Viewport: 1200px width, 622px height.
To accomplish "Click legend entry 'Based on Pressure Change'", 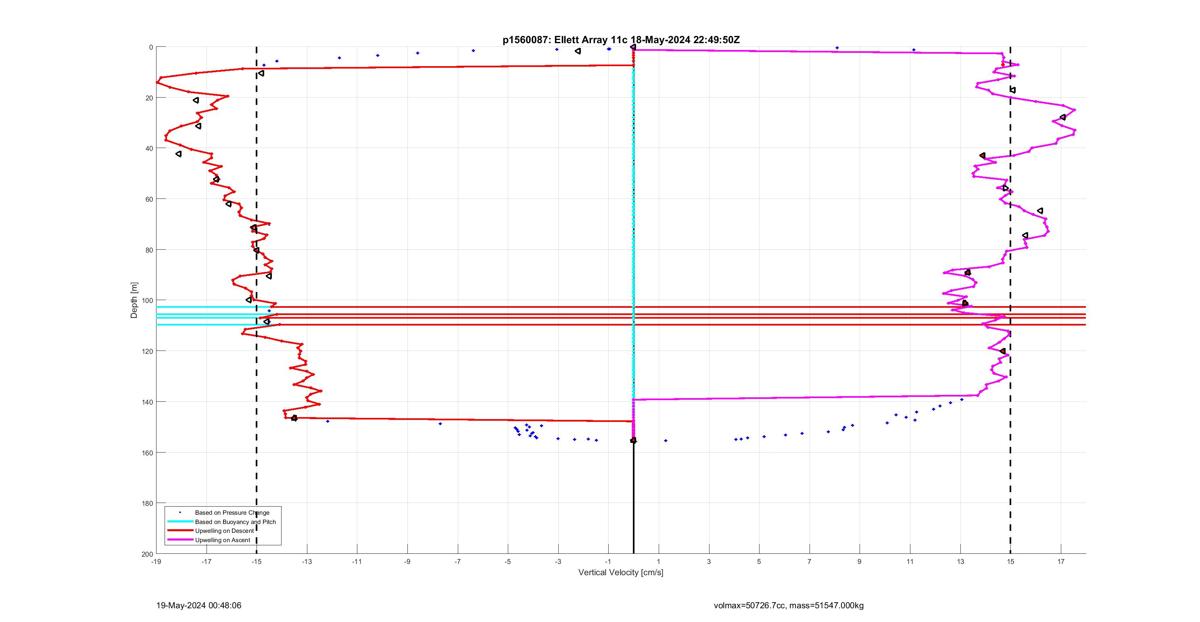I will (x=232, y=513).
